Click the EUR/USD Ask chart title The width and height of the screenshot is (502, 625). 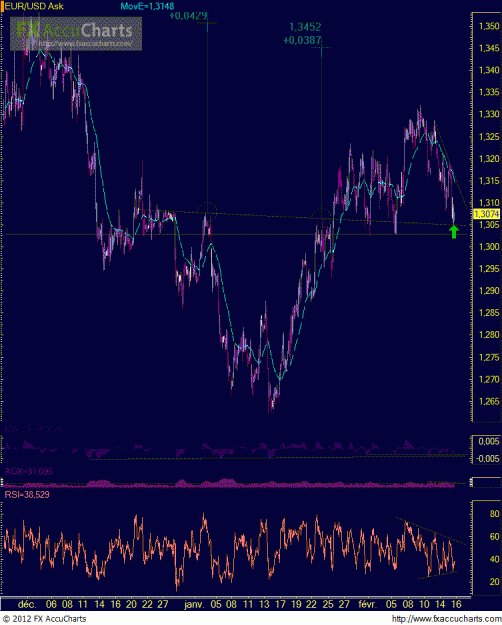click(34, 6)
